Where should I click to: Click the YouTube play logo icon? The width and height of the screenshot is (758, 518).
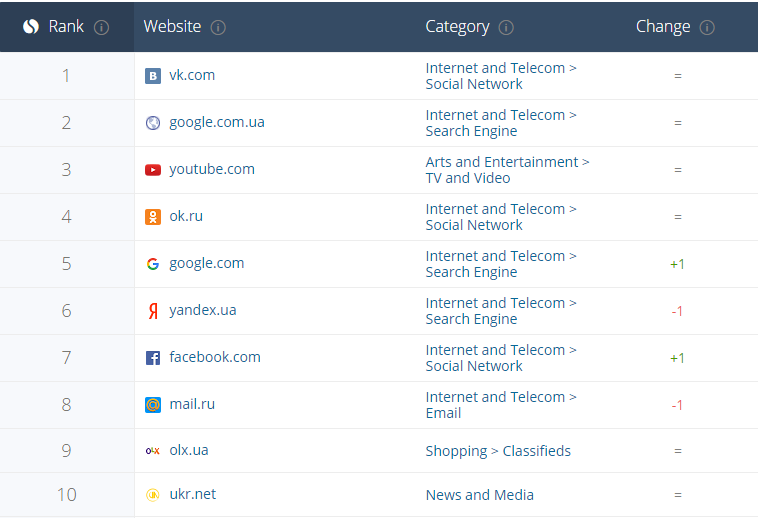[x=152, y=170]
